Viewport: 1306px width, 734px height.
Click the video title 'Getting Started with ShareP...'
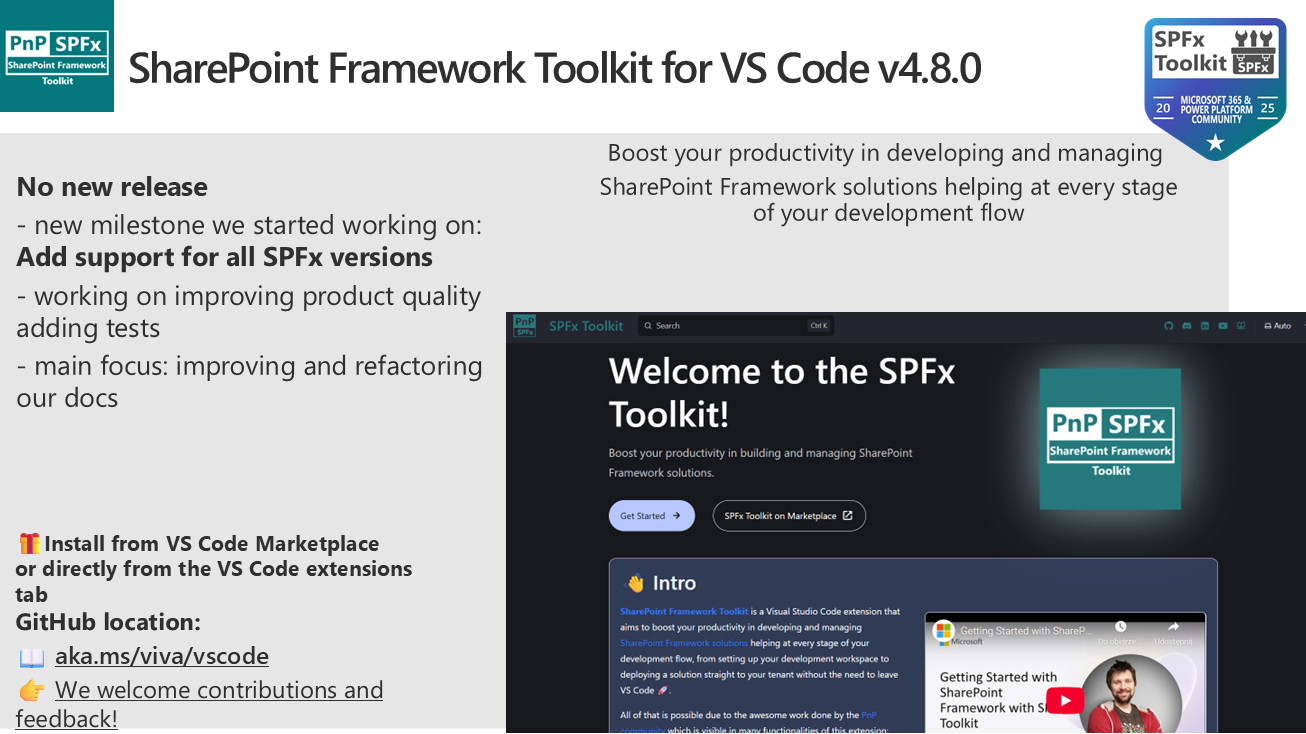point(1025,631)
